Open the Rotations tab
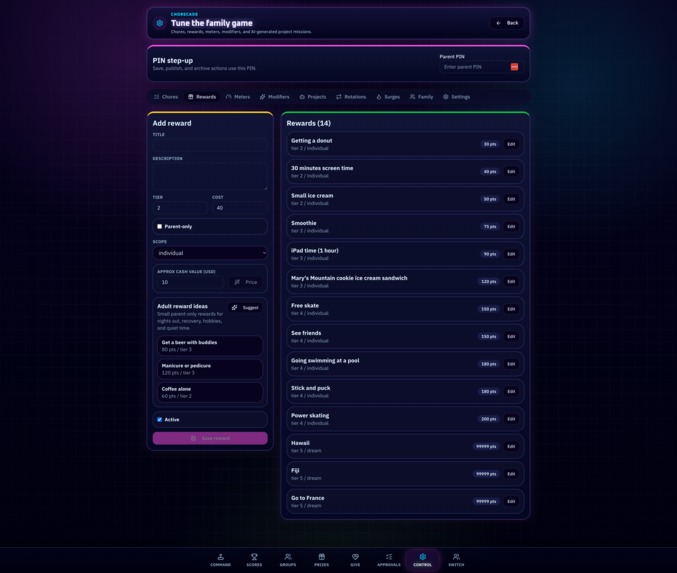This screenshot has width=677, height=573. click(x=351, y=97)
